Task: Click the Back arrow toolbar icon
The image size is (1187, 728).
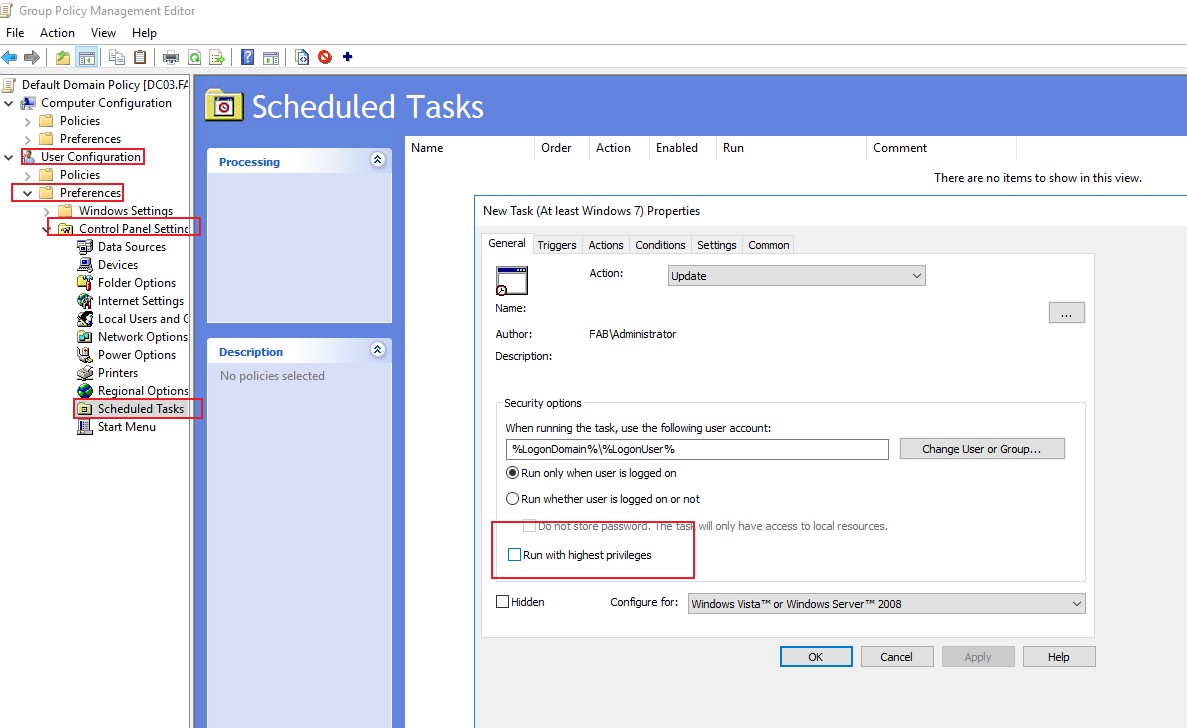Action: click(10, 58)
